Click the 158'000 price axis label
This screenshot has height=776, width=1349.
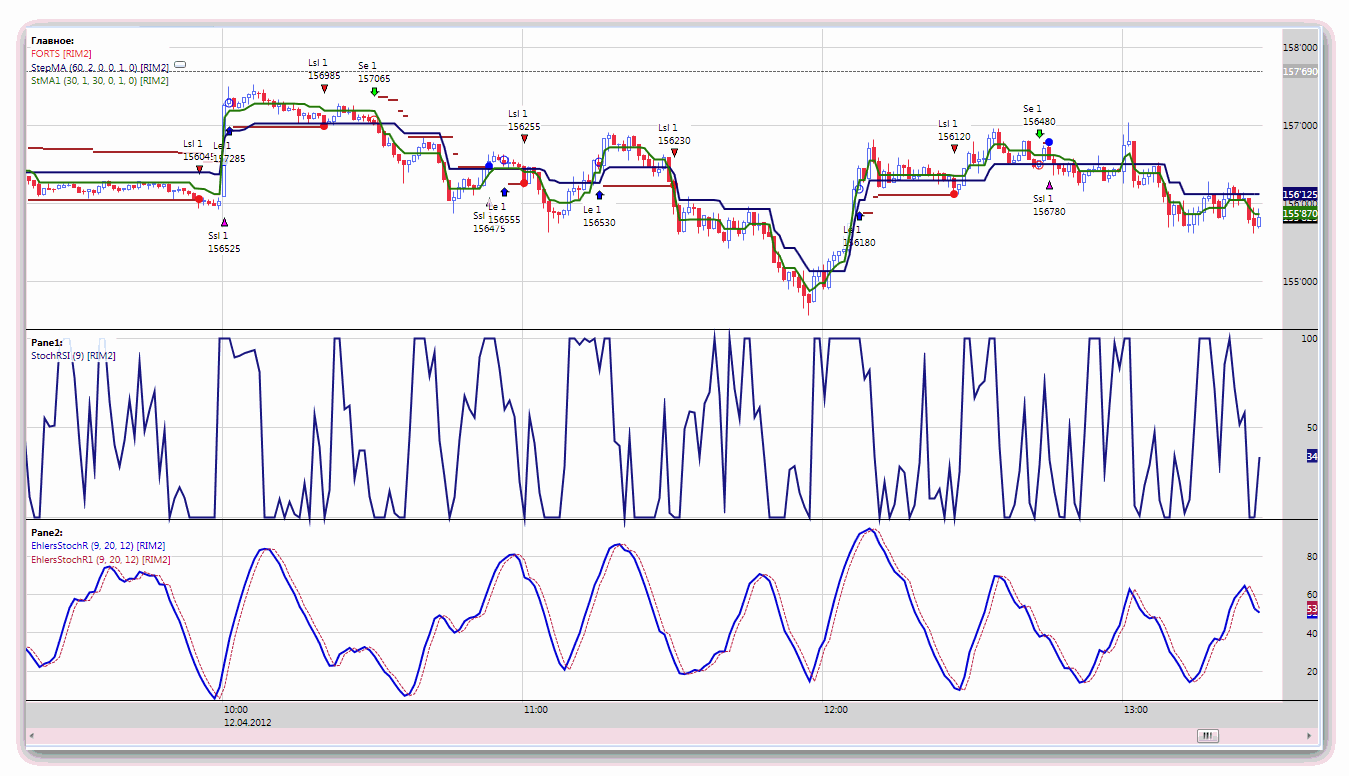1299,48
